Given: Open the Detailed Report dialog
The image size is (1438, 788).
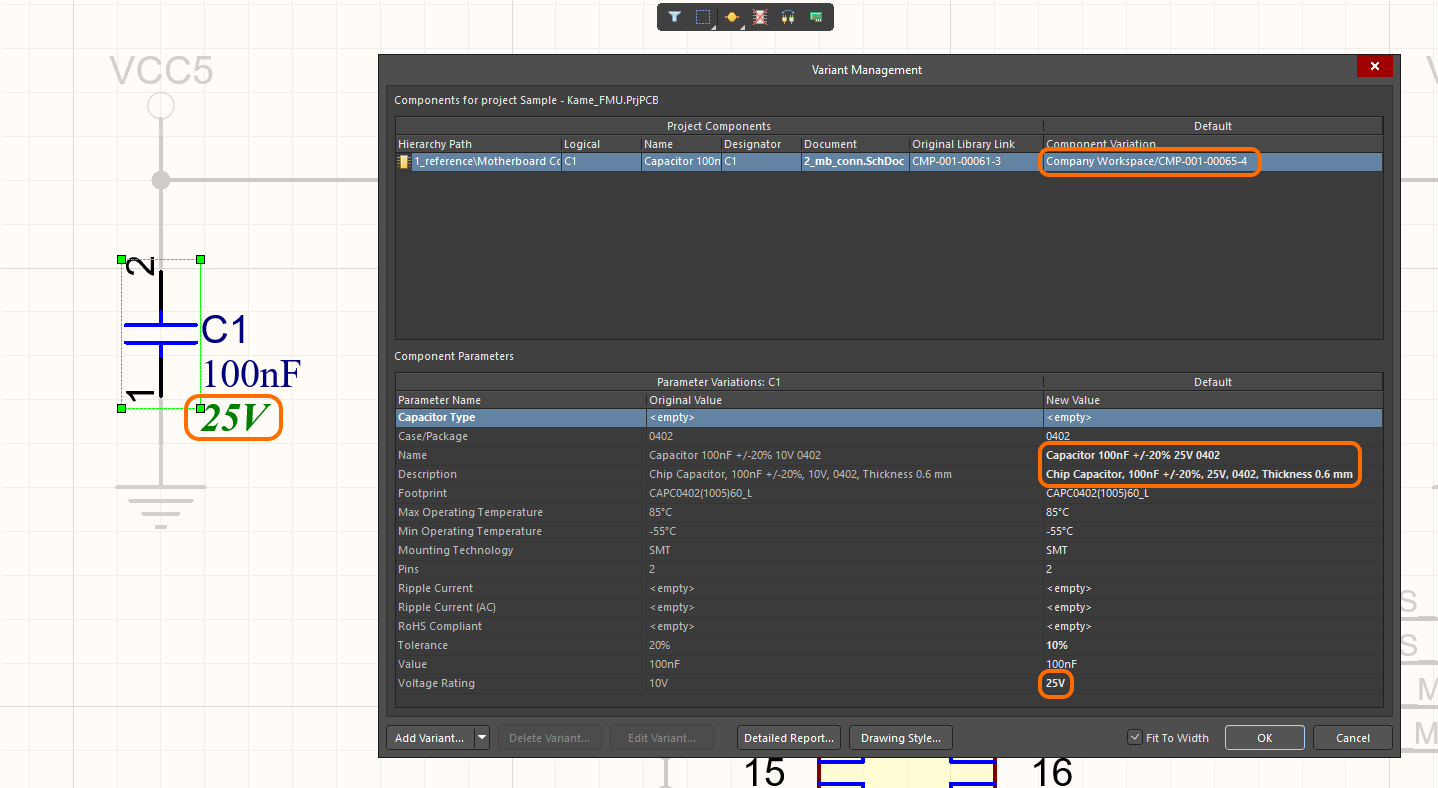Looking at the screenshot, I should [789, 738].
